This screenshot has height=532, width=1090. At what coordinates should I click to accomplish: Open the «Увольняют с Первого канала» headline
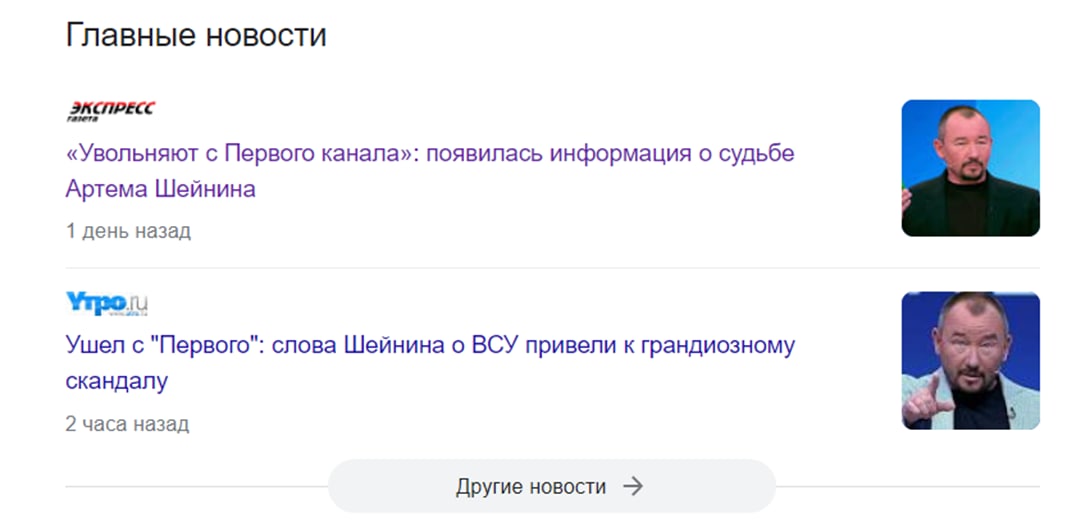[430, 170]
